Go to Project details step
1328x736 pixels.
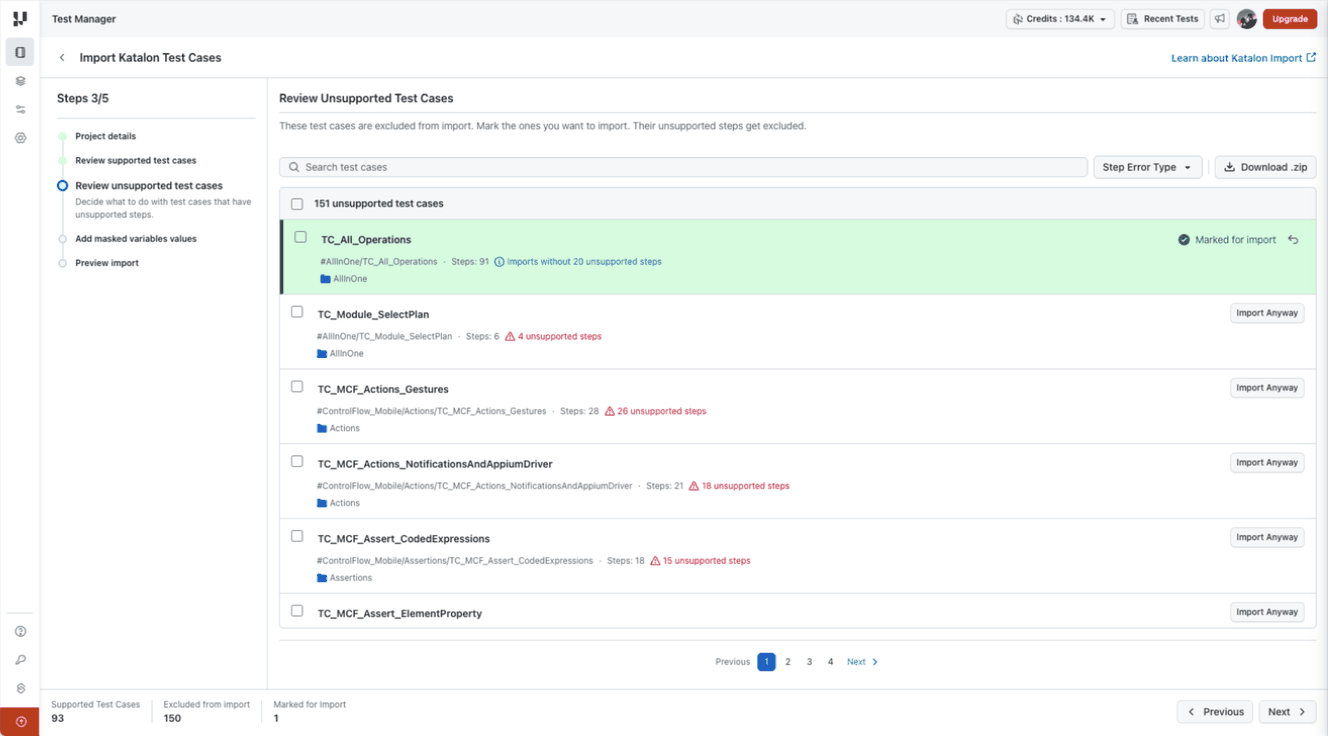pyautogui.click(x=105, y=136)
